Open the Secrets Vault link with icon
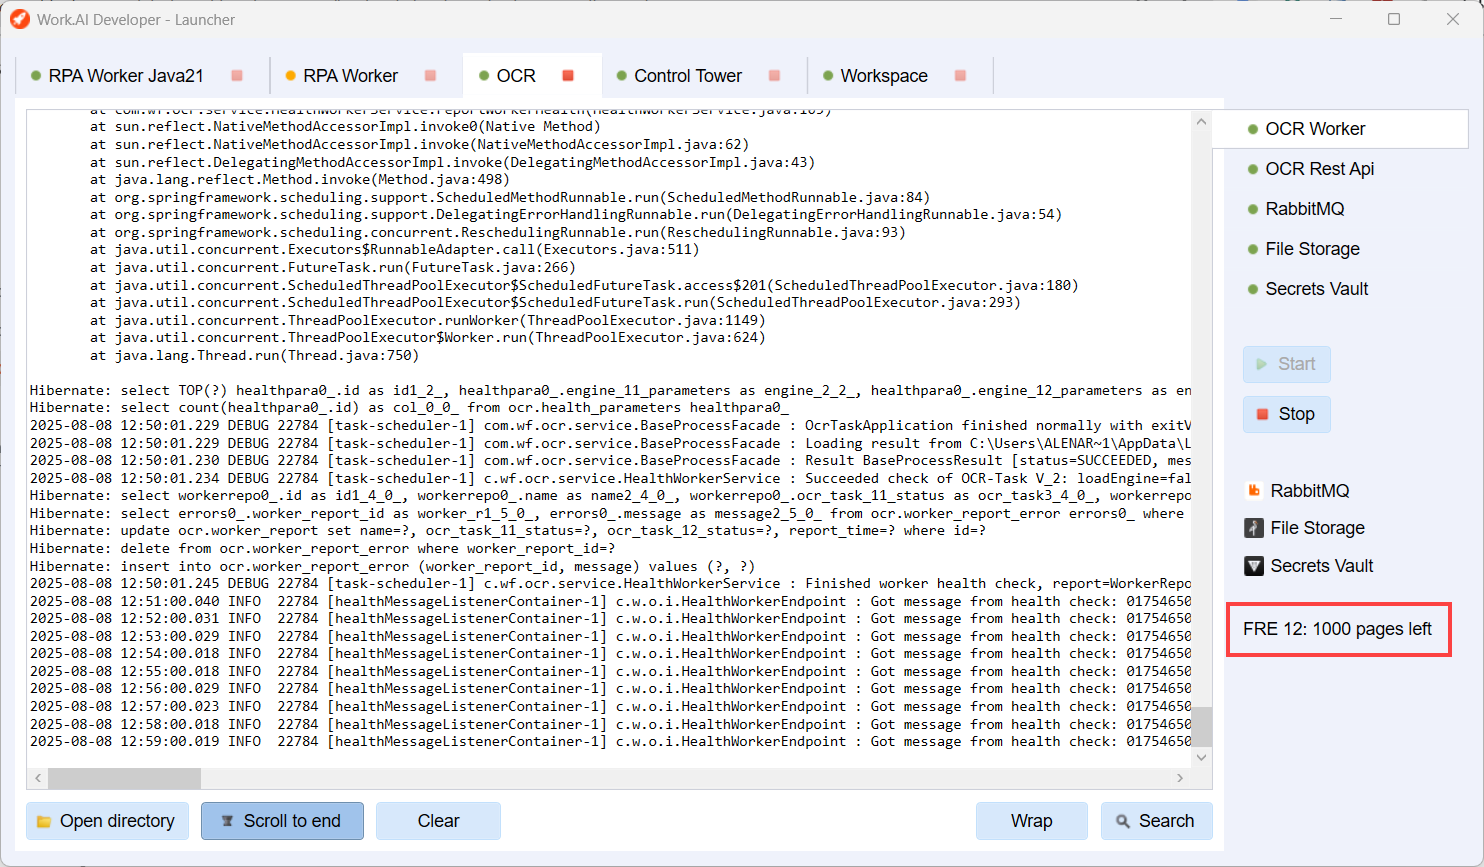Screen dimensions: 1484x867 tap(1309, 566)
